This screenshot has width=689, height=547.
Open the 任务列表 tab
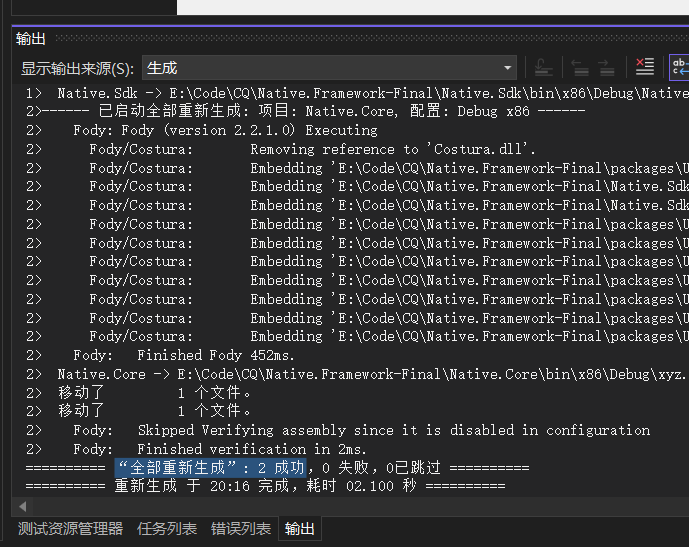(167, 529)
